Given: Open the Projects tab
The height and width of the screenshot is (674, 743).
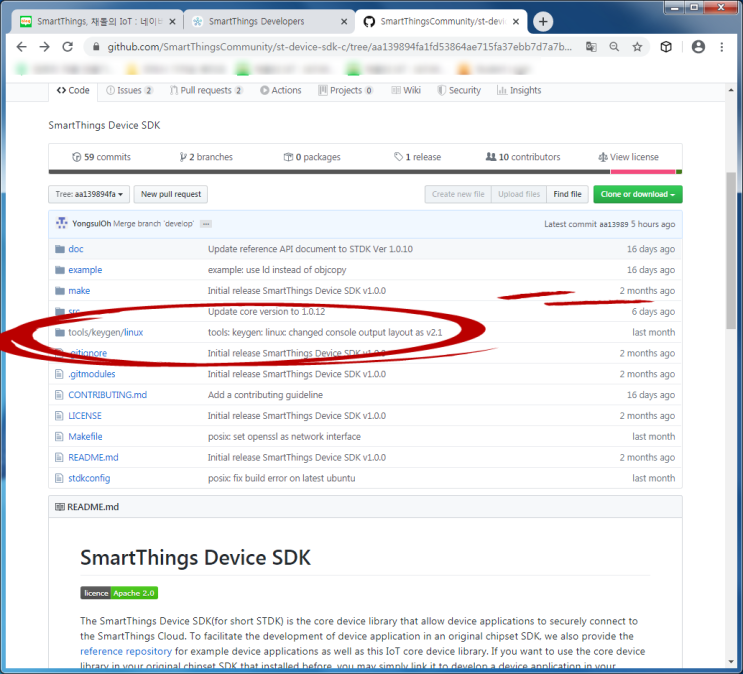Looking at the screenshot, I should pos(345,90).
